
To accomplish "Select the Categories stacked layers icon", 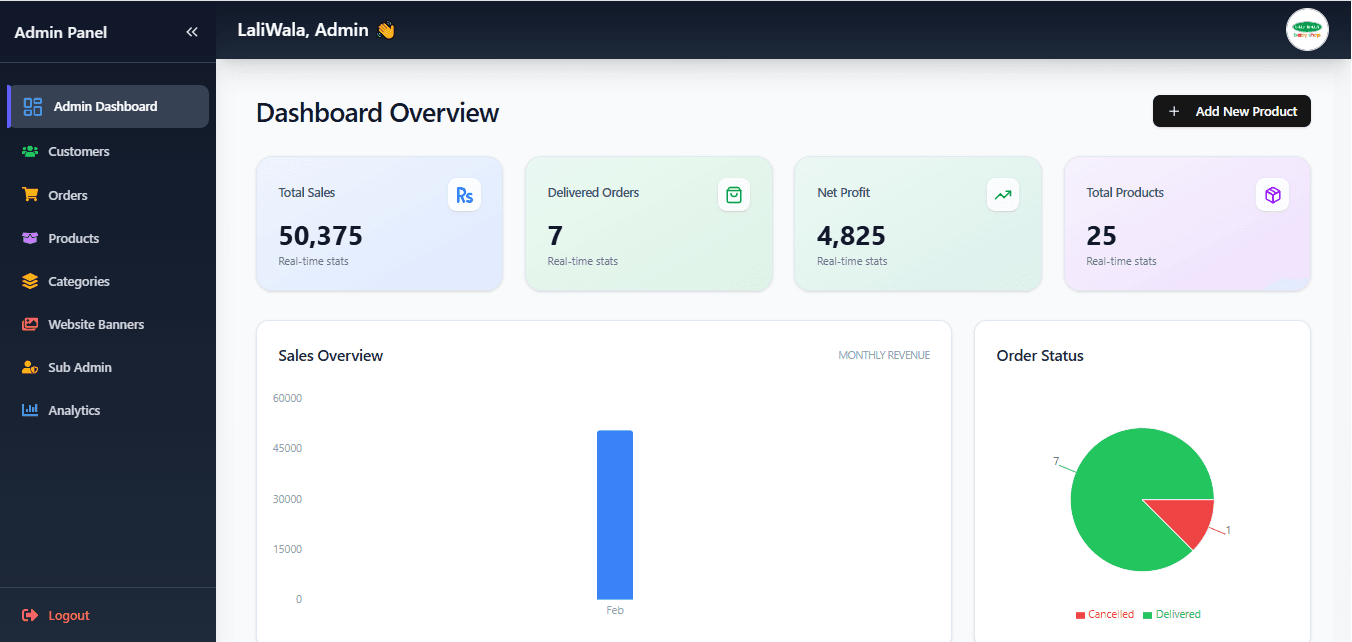I will point(30,281).
